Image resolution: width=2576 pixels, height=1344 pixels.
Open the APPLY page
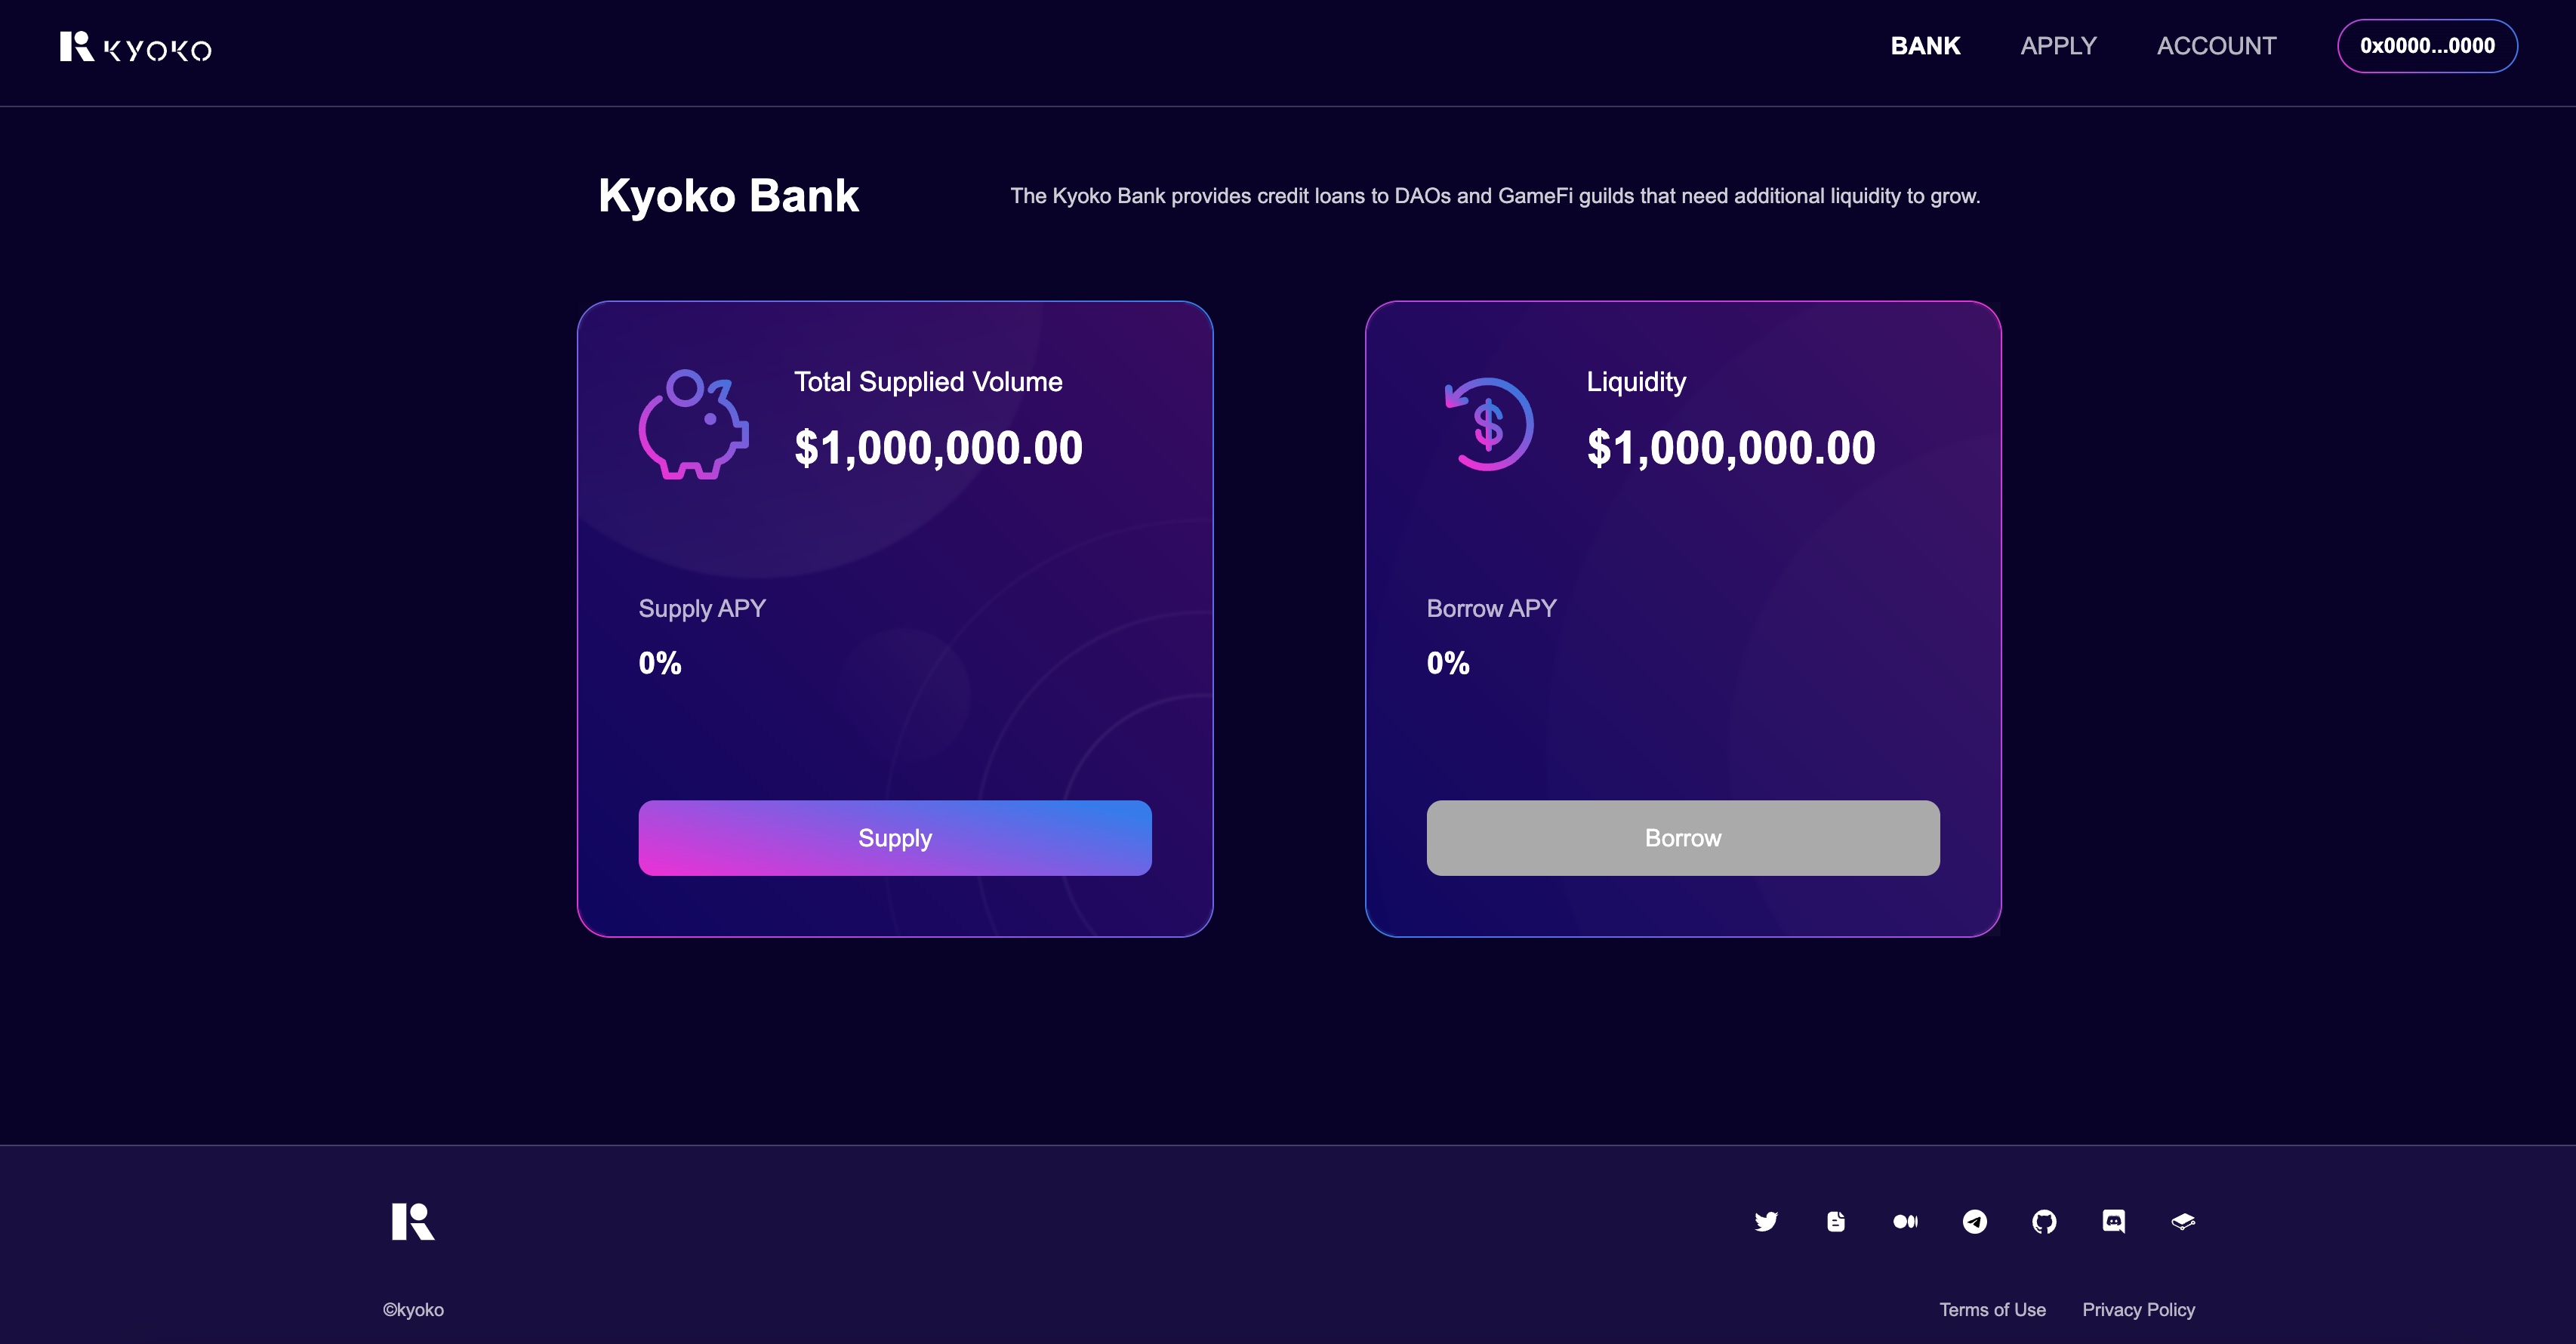(2058, 46)
